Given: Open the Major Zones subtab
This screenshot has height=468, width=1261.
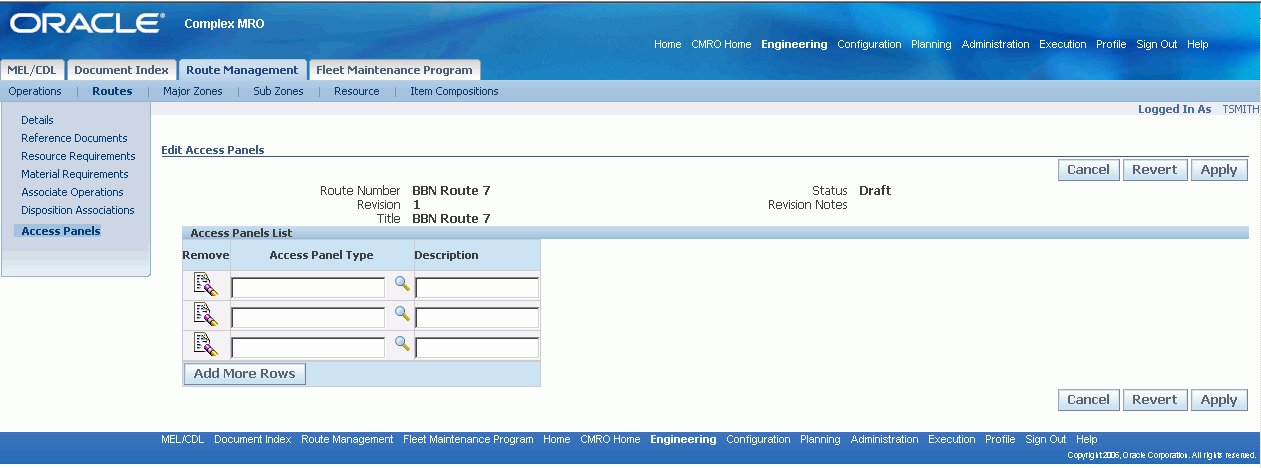Looking at the screenshot, I should (x=193, y=91).
